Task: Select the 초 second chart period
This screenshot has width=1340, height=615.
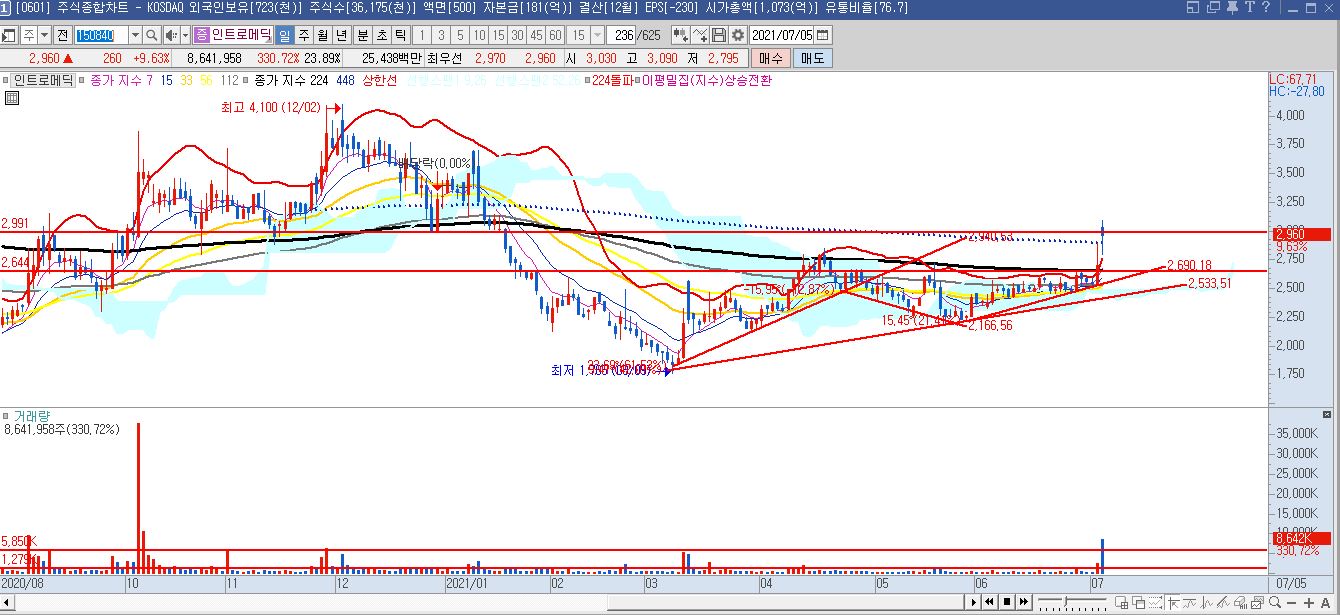Action: [382, 35]
